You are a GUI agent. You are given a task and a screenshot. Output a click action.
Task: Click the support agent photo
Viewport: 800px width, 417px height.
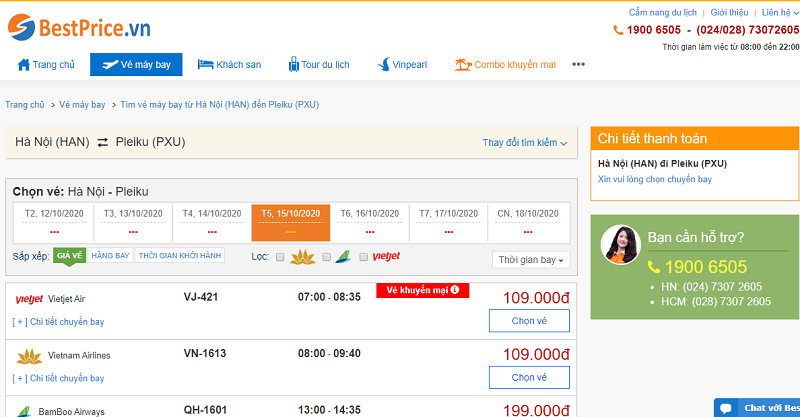tap(620, 244)
